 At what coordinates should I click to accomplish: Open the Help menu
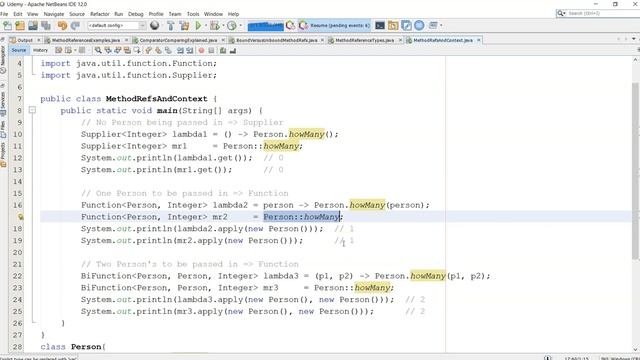tap(233, 14)
